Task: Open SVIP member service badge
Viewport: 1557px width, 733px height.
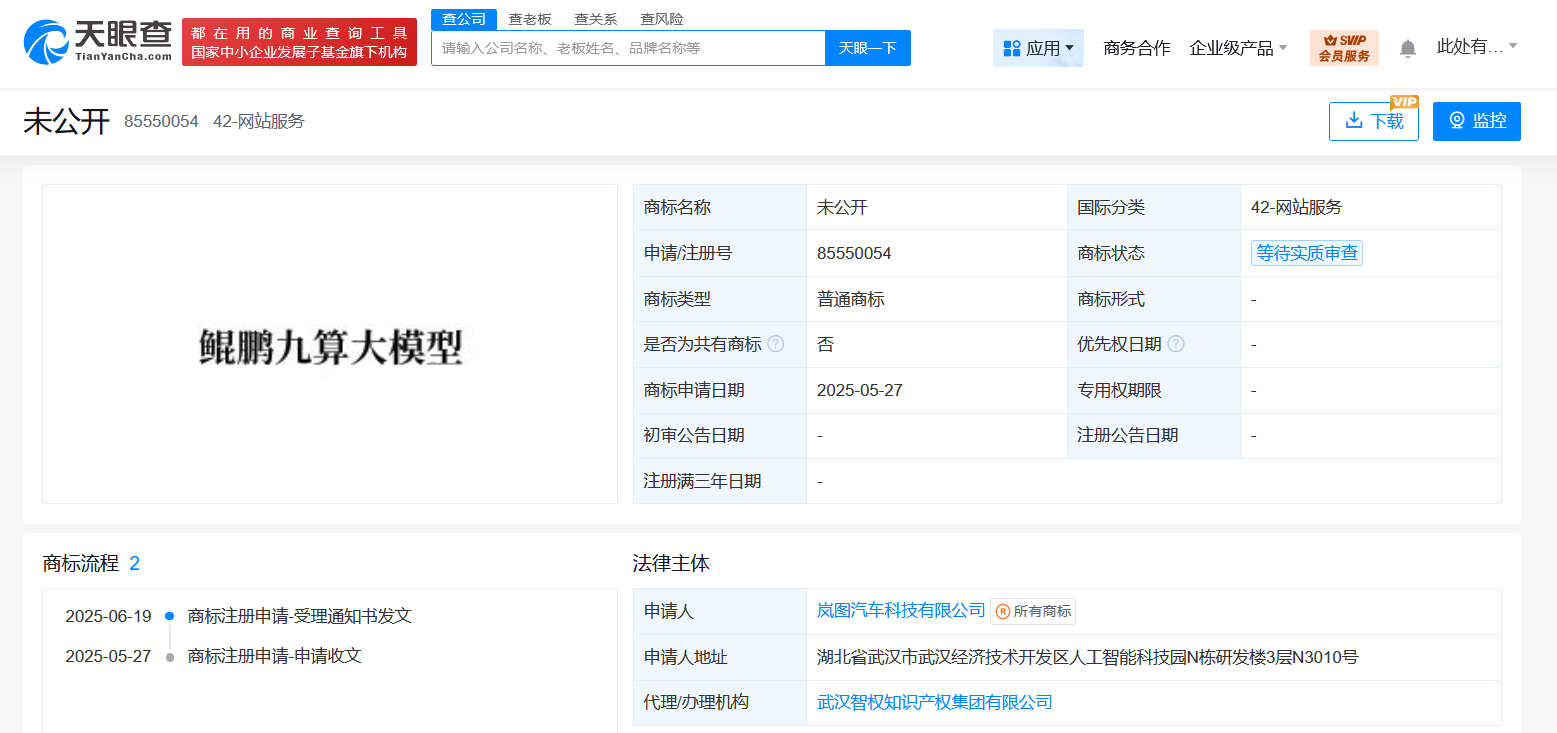Action: coord(1343,48)
